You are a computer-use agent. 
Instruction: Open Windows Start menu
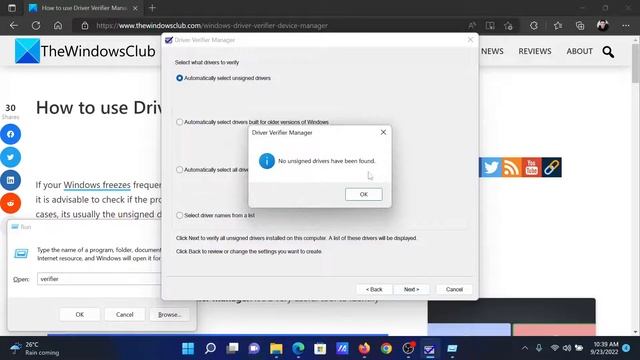[x=188, y=349]
